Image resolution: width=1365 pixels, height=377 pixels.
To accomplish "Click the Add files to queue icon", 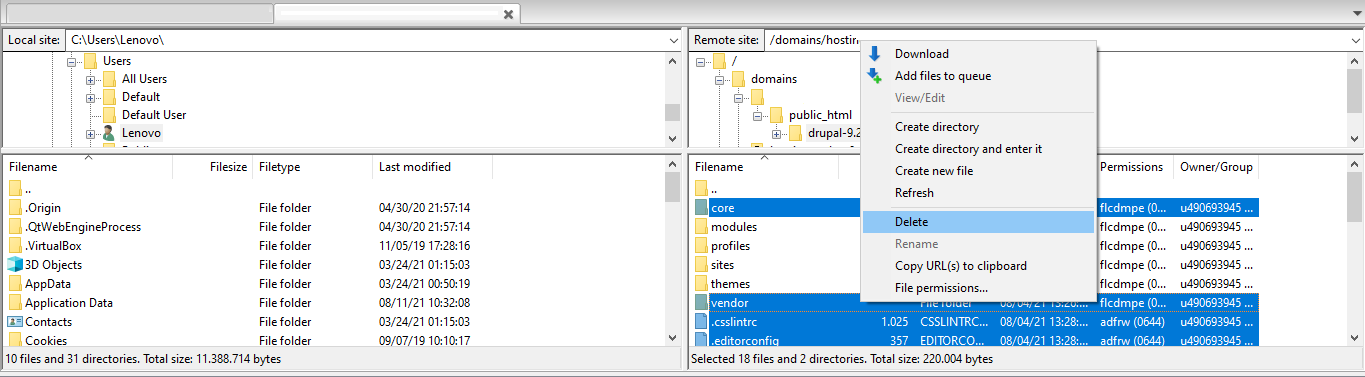I will pos(874,76).
